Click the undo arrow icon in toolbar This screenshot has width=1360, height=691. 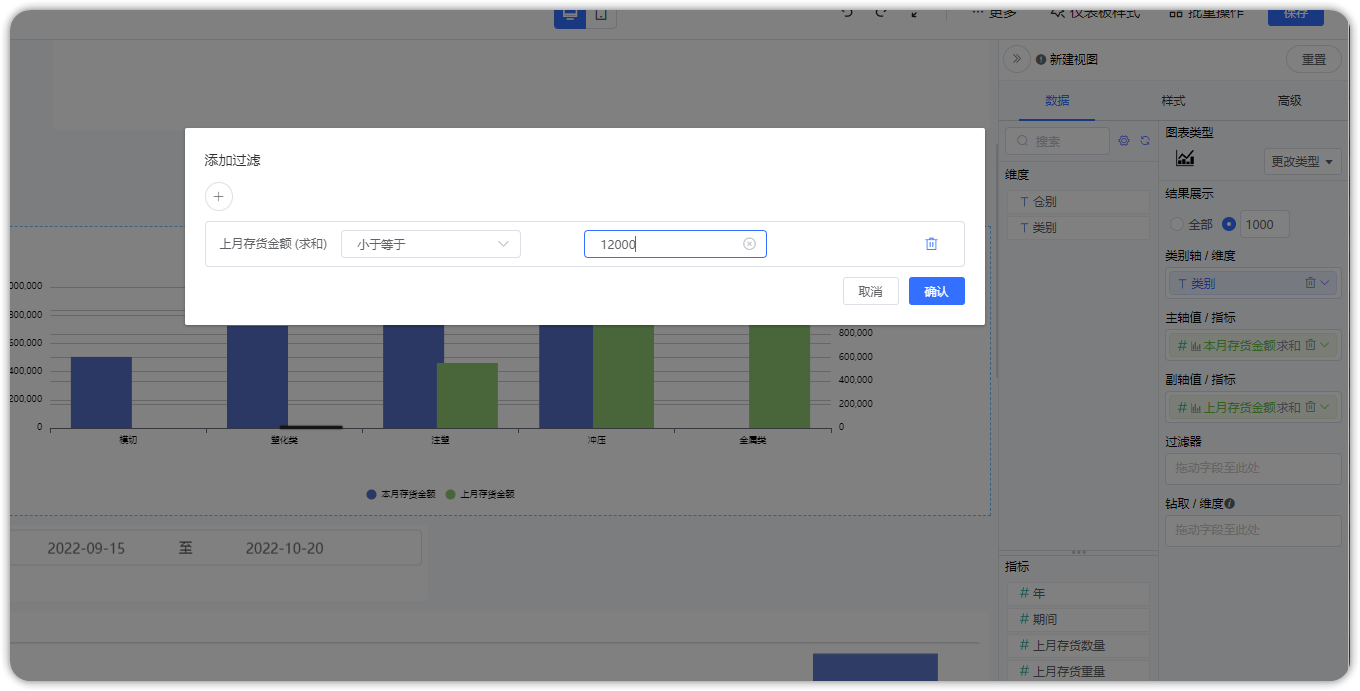[847, 13]
